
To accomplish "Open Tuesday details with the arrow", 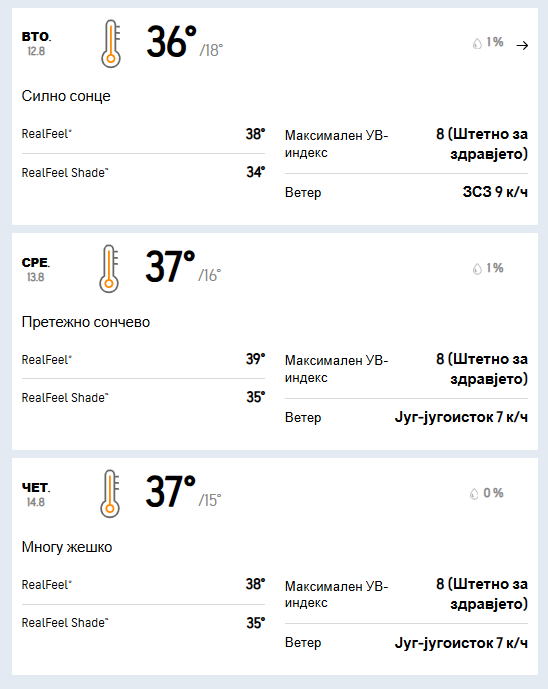I will pos(522,45).
